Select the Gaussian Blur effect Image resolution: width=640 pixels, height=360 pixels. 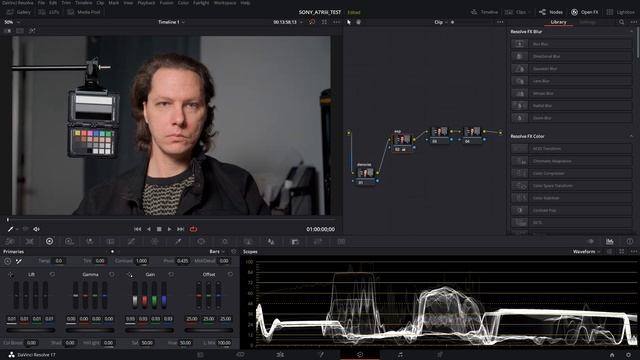(571, 69)
